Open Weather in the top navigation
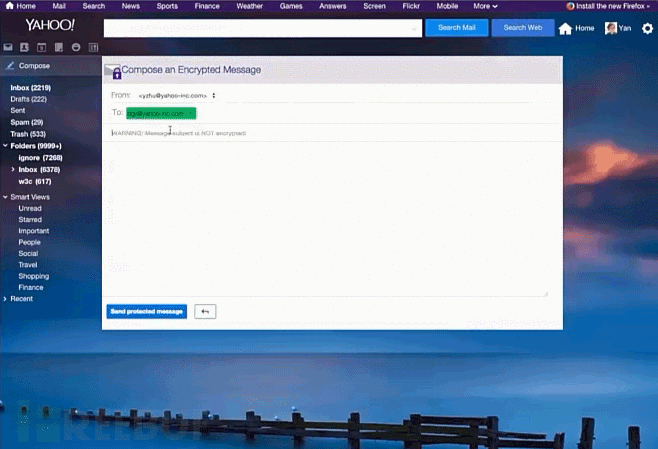 (x=249, y=6)
